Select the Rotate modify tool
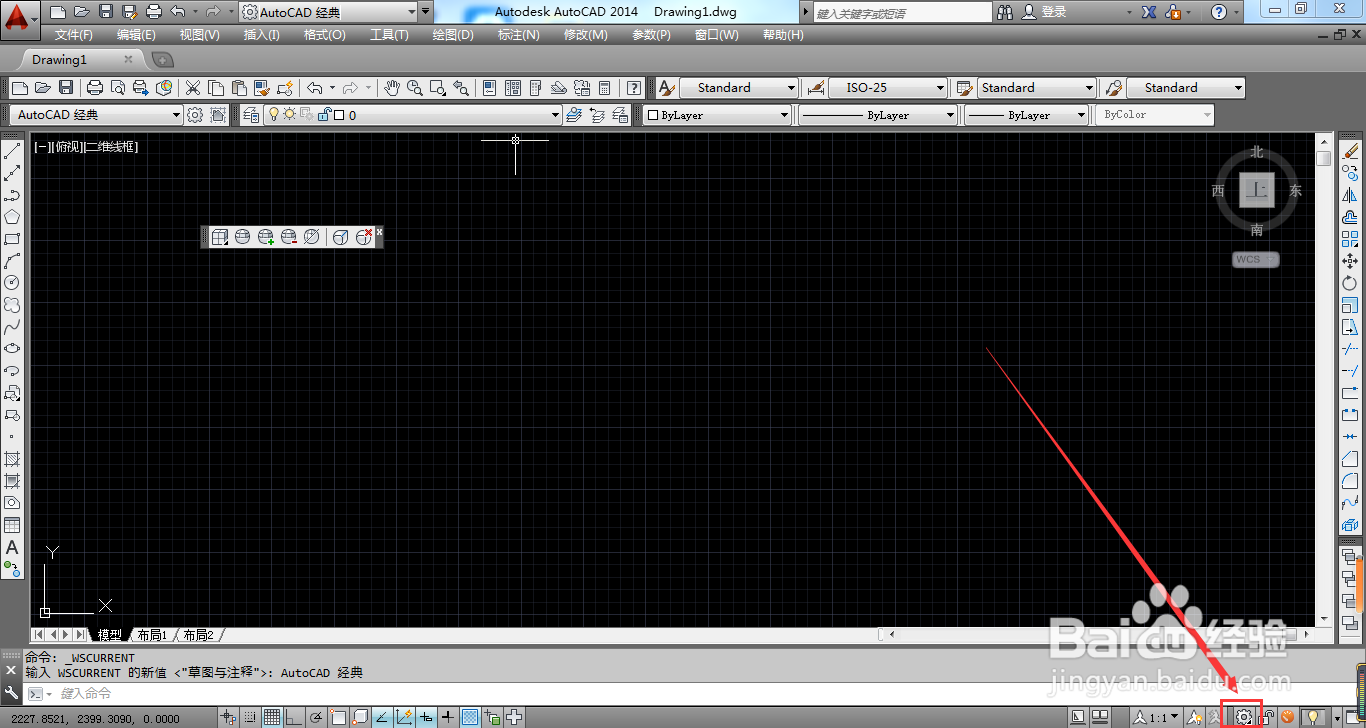The width and height of the screenshot is (1366, 728). click(1350, 283)
